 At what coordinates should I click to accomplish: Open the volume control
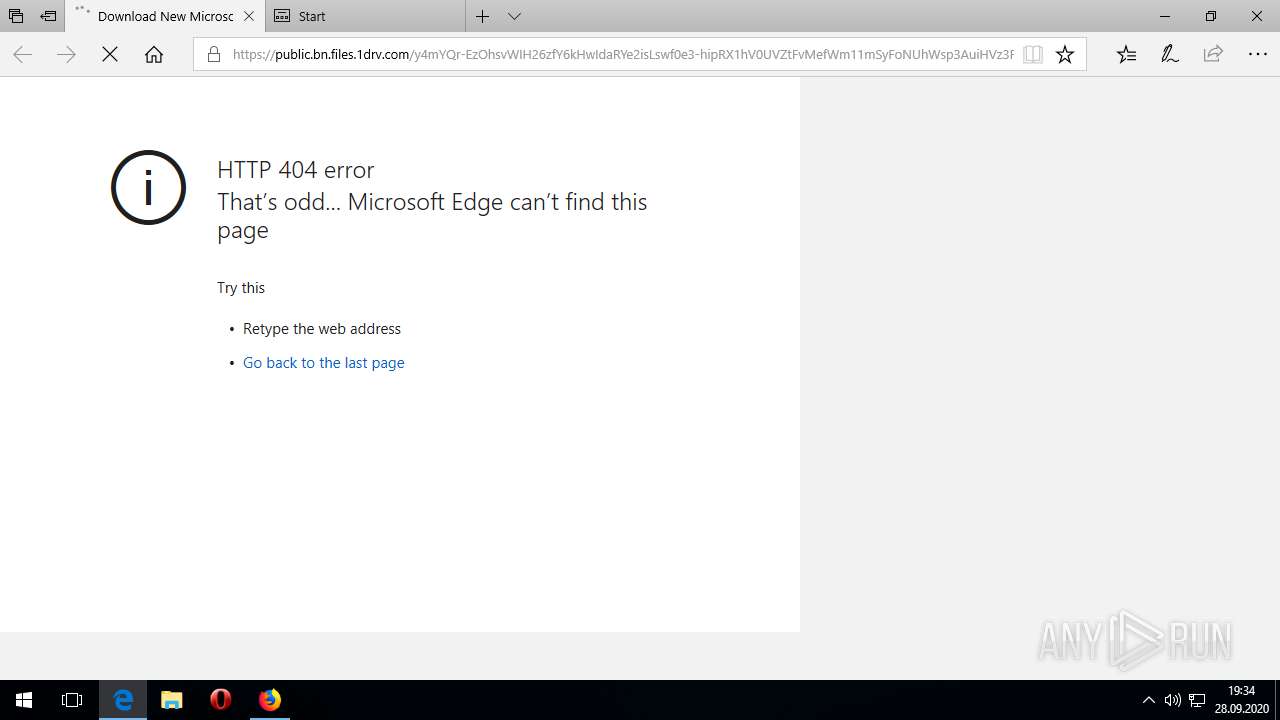tap(1172, 700)
